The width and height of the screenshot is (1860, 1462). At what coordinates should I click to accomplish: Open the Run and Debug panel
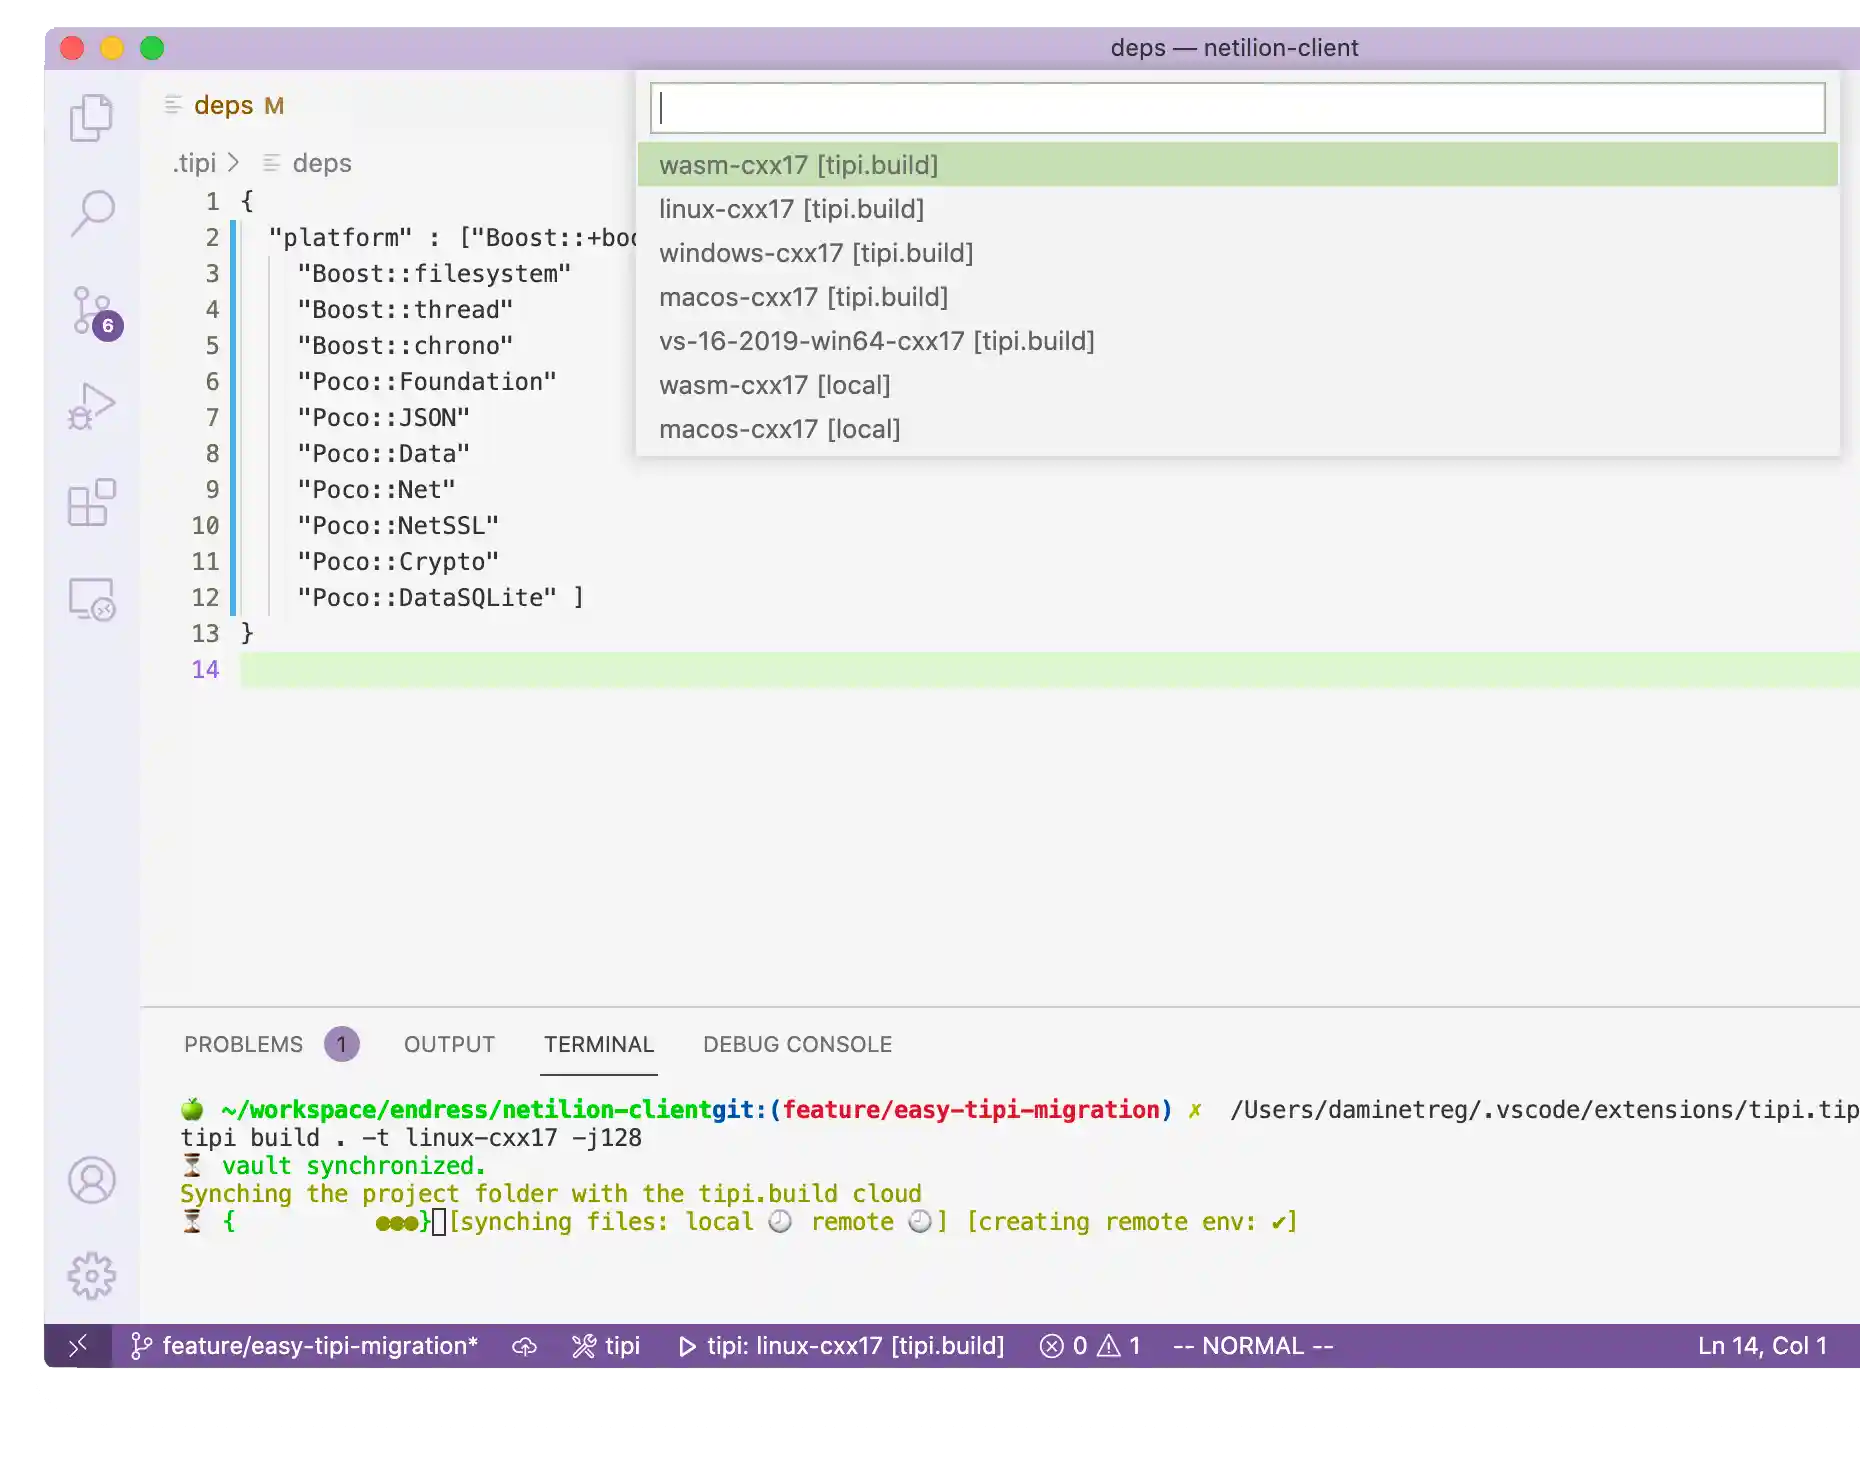(91, 405)
